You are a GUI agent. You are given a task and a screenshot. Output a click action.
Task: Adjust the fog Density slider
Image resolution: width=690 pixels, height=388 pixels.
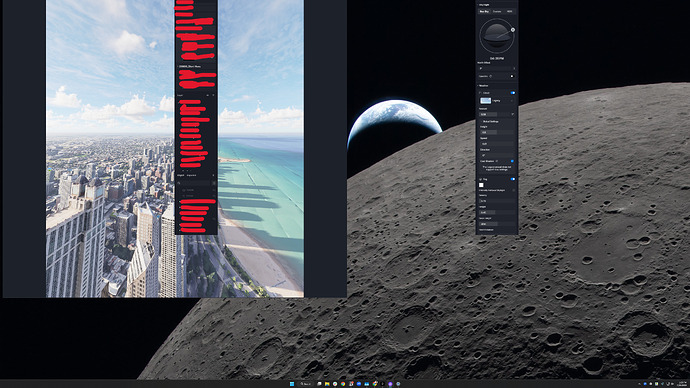coord(496,201)
